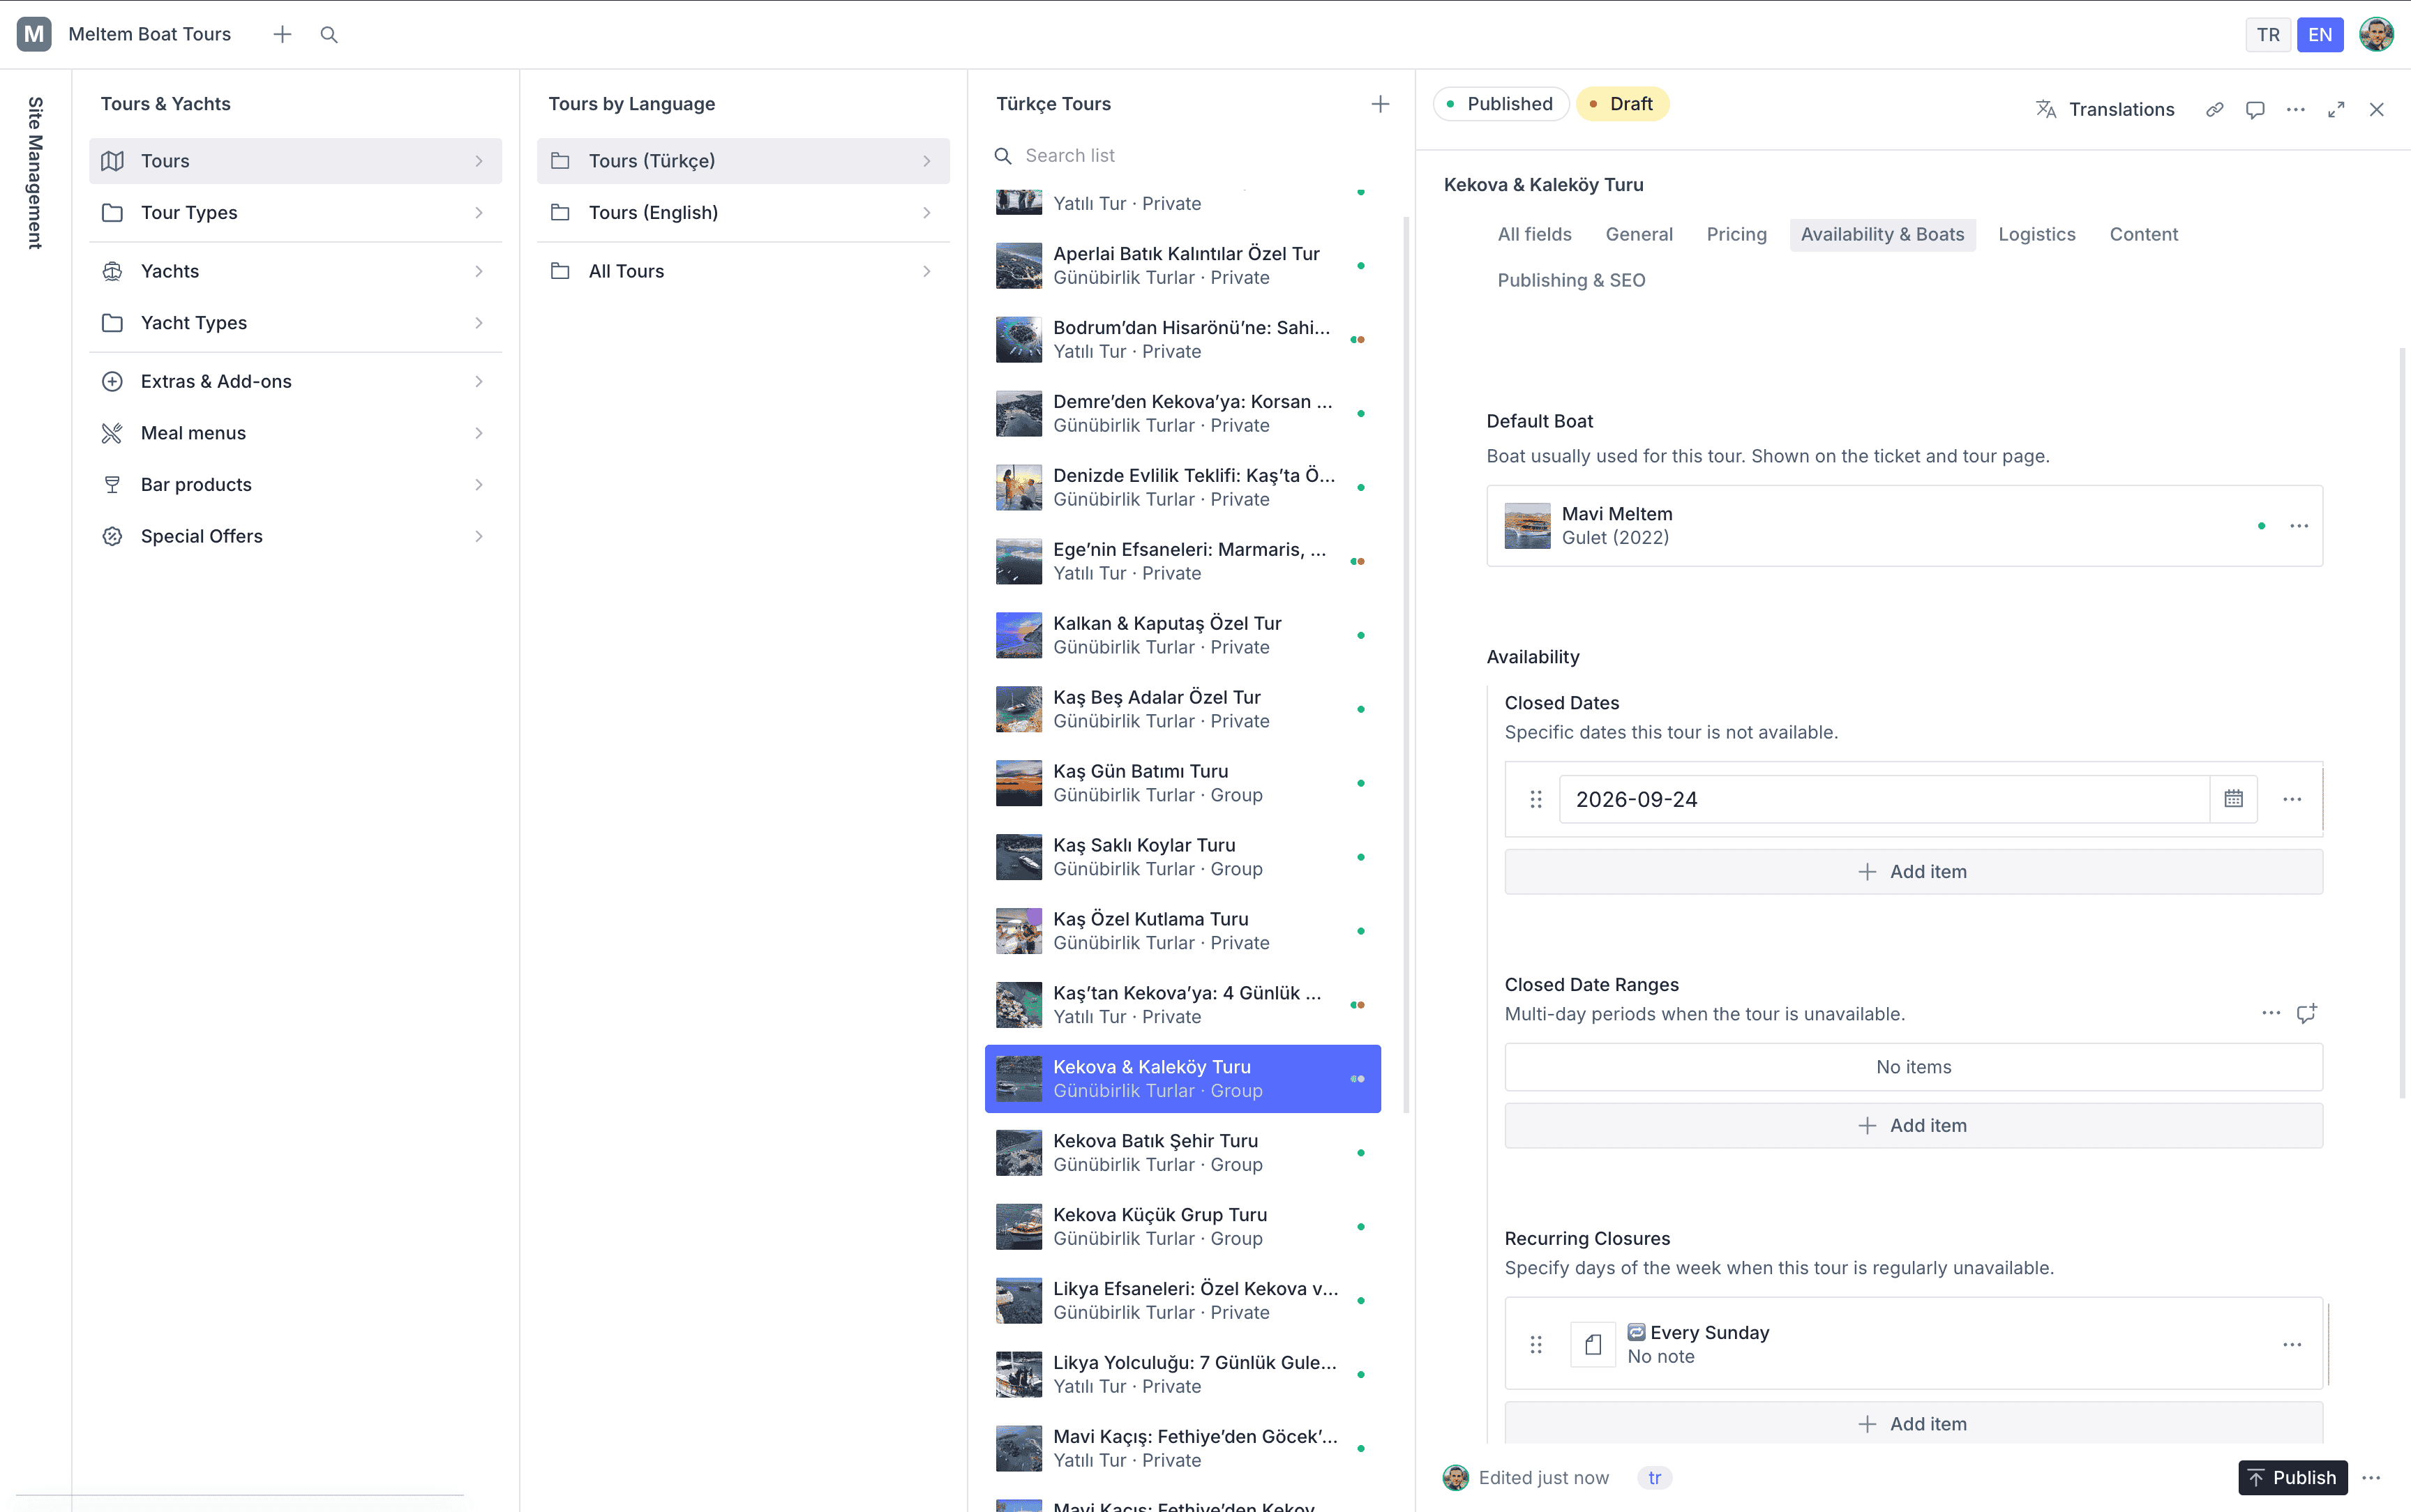Screen dimensions: 2411x1512
Task: Grab drag handle of Every Sunday item
Action: [1536, 1344]
